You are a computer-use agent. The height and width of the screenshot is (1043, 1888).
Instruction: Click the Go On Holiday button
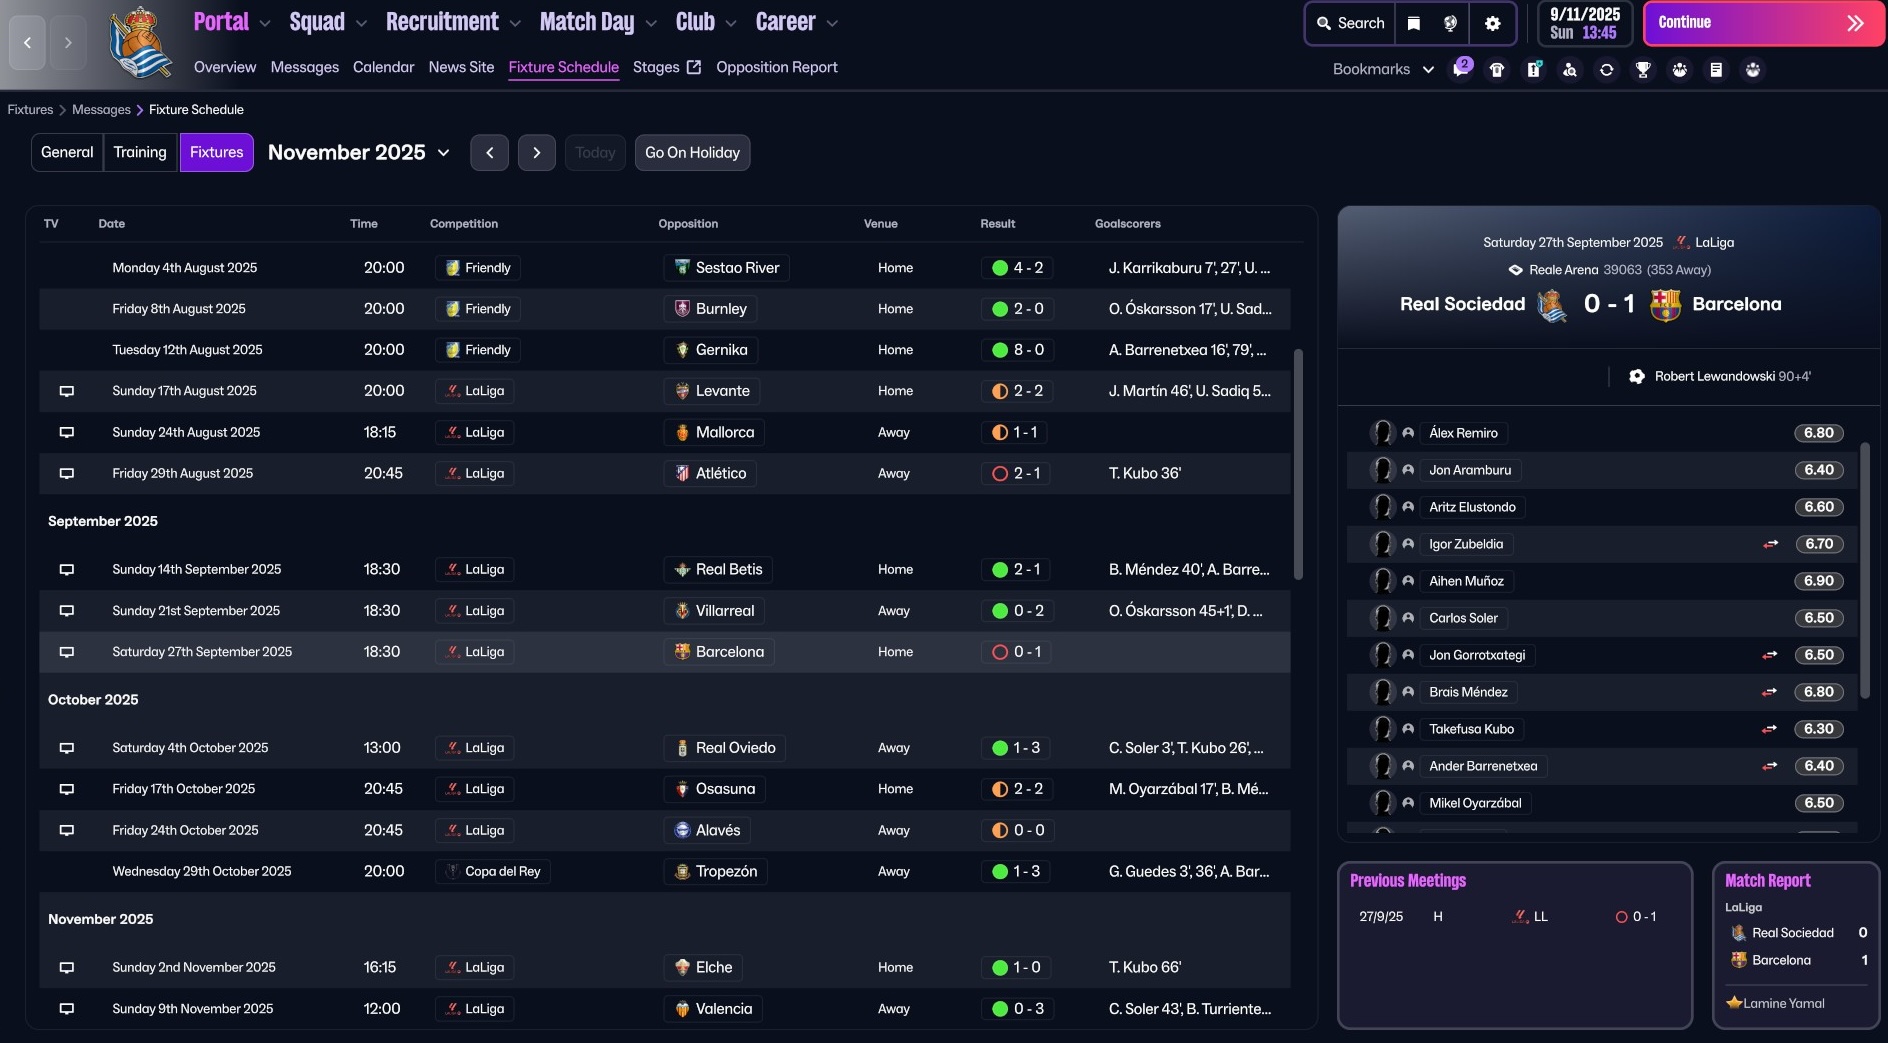pyautogui.click(x=692, y=152)
